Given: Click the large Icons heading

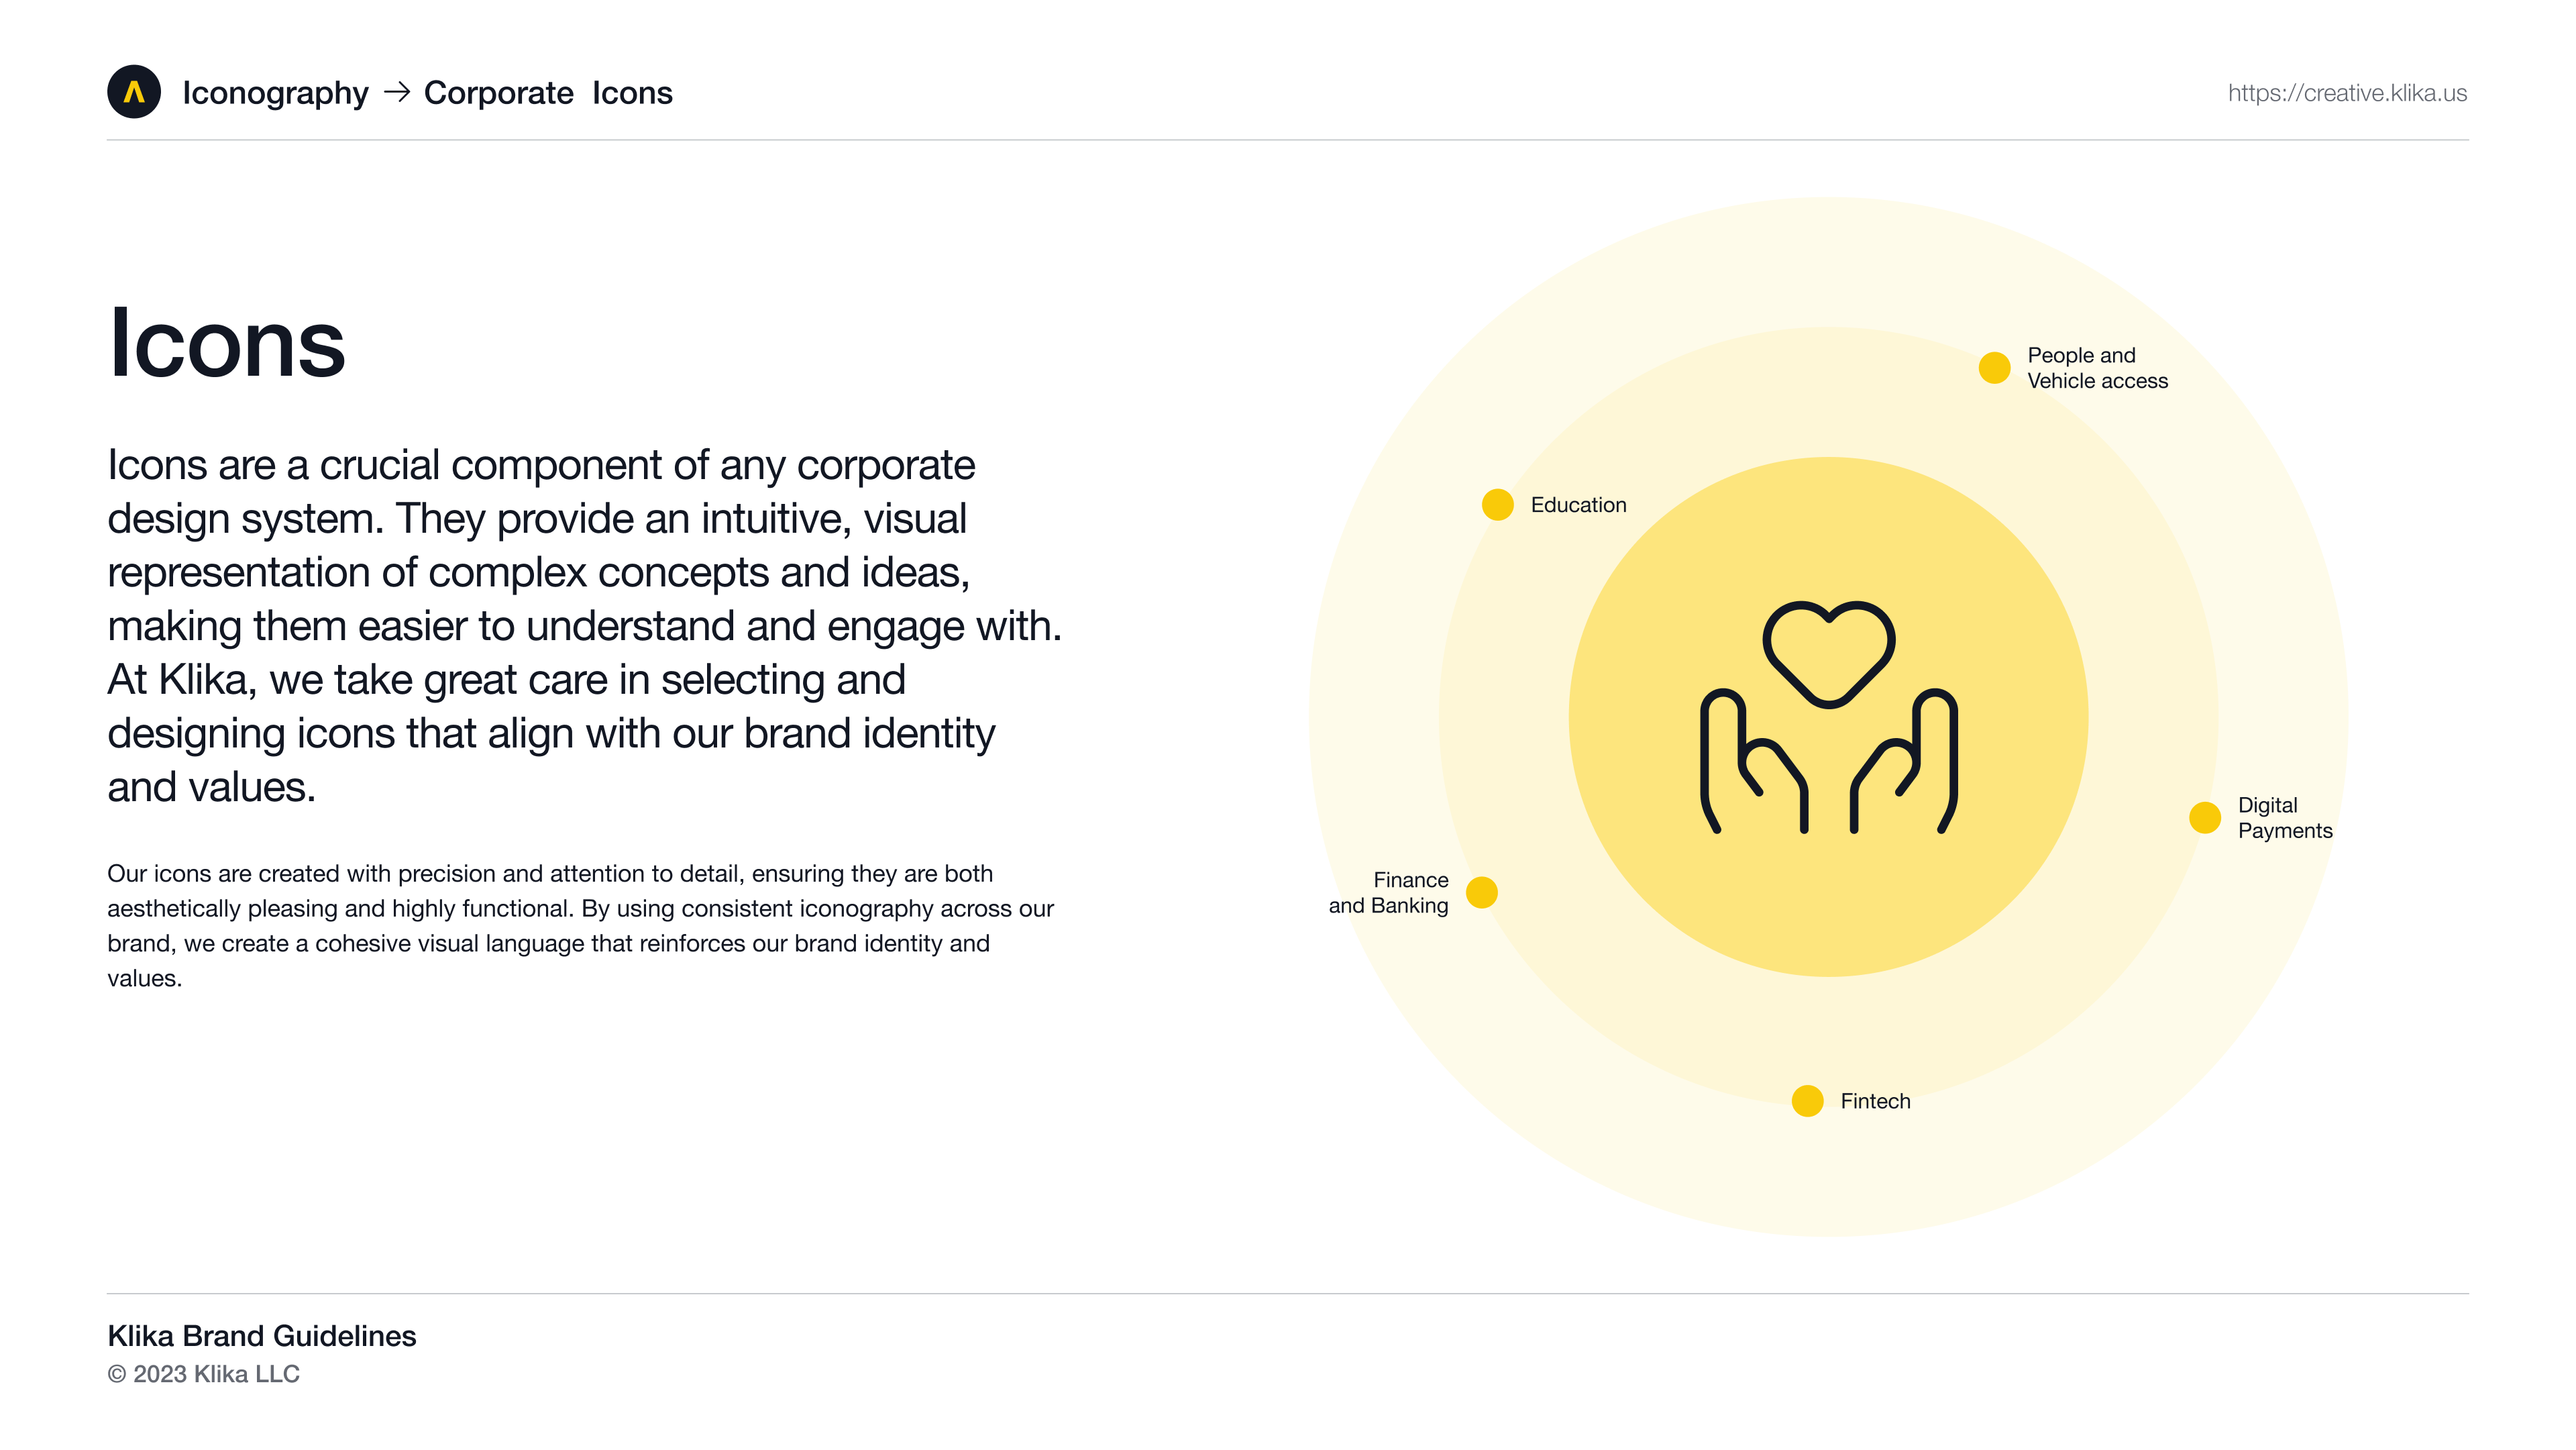Looking at the screenshot, I should 227,343.
